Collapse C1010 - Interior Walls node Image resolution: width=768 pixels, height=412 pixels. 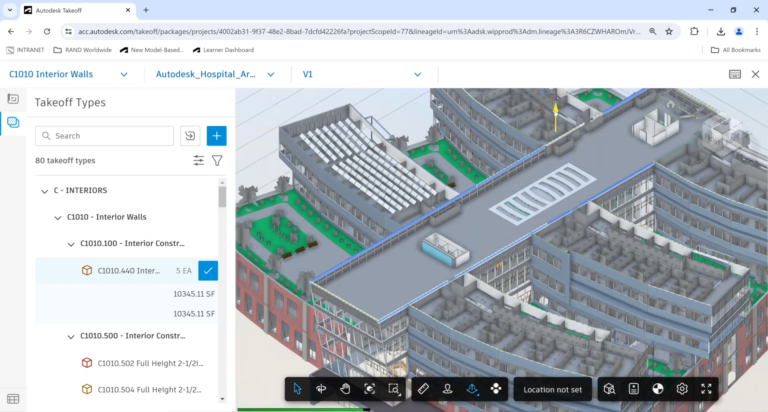58,218
